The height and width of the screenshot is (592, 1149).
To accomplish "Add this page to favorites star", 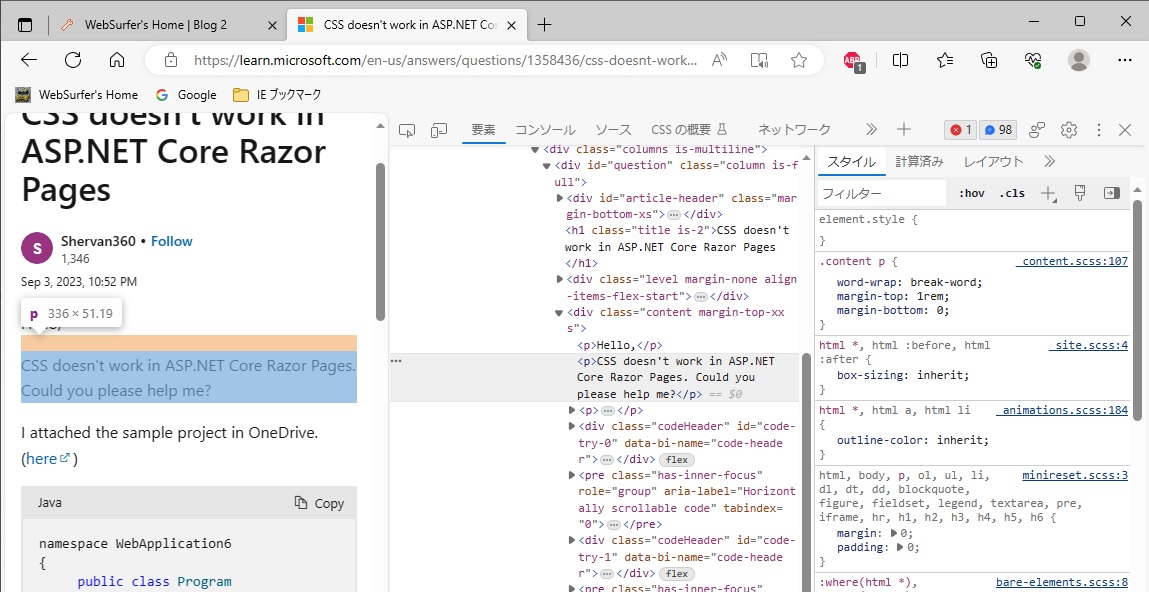I will [799, 60].
